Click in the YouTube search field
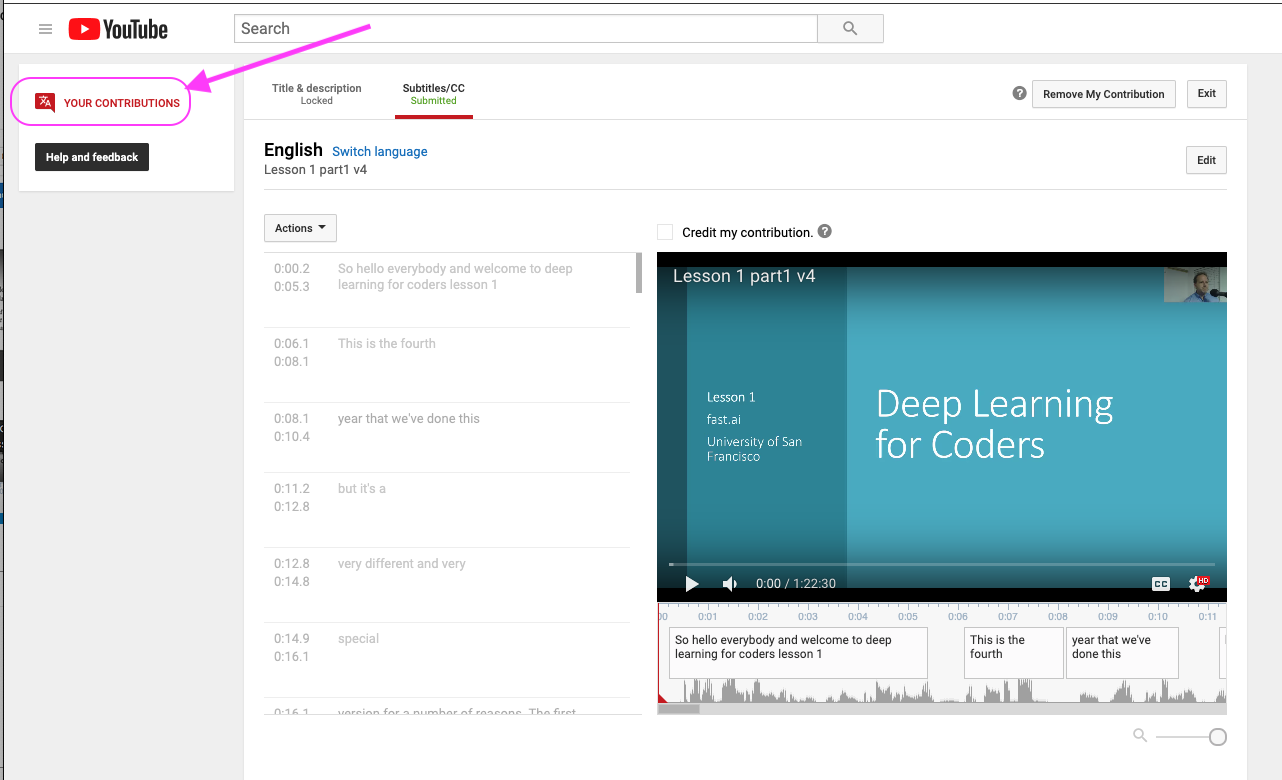 [525, 29]
